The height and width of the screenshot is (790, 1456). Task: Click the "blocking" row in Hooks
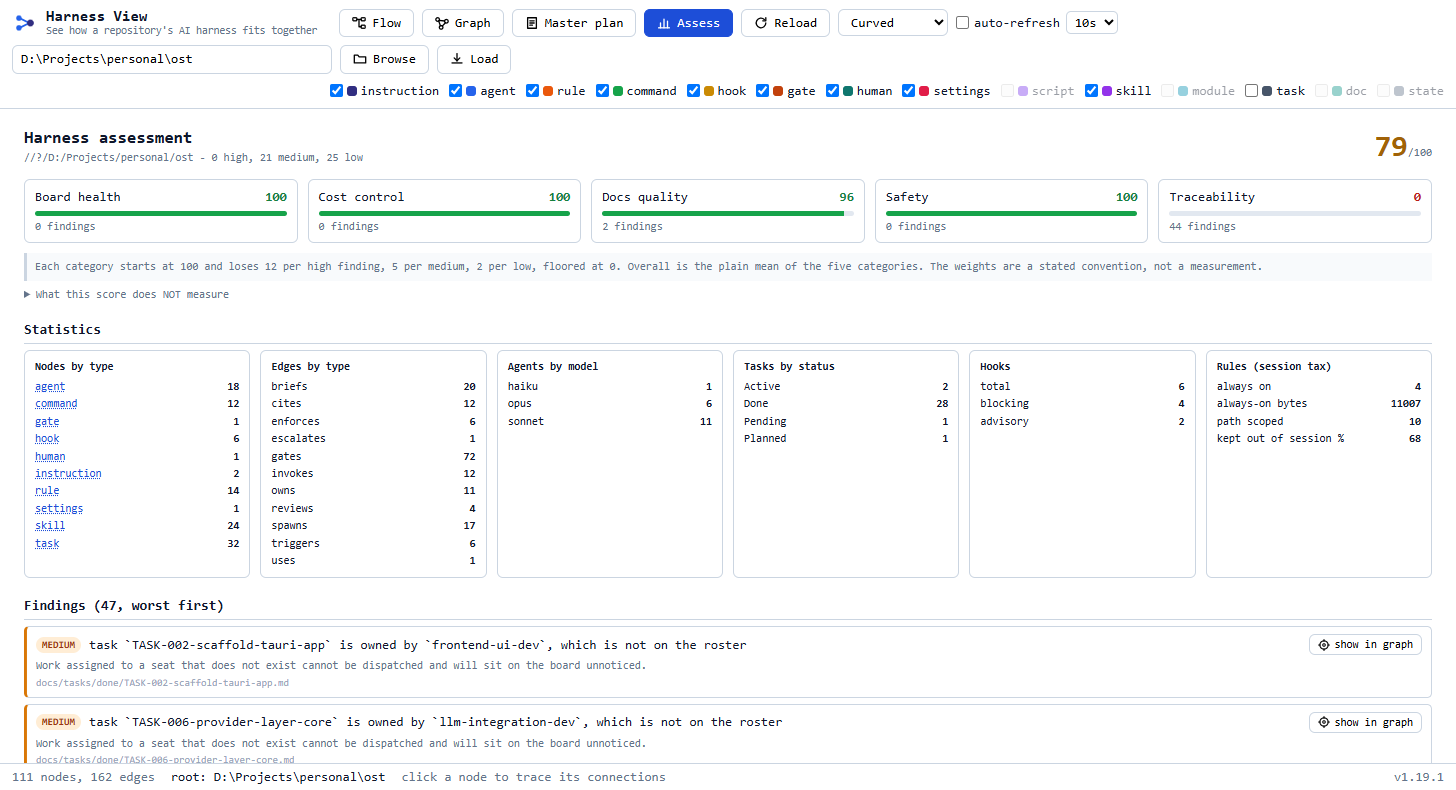1082,404
